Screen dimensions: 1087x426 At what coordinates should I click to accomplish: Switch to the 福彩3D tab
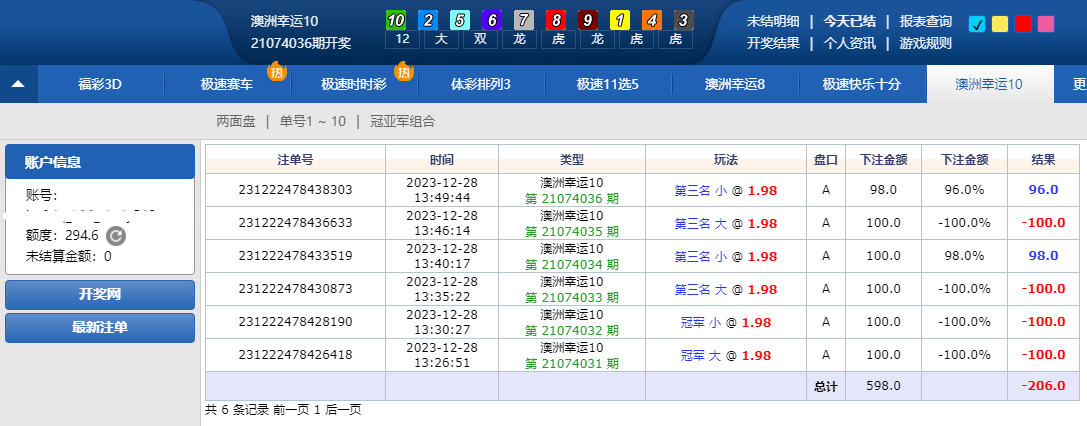99,85
